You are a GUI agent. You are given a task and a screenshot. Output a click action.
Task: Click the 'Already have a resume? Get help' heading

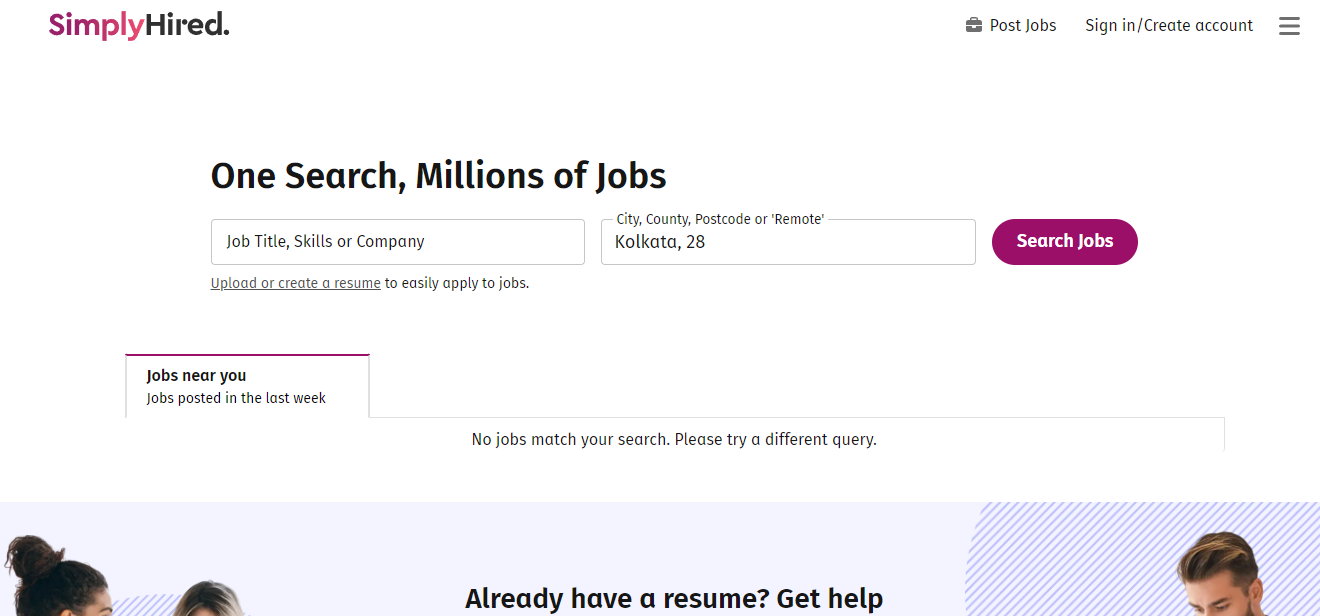point(674,599)
